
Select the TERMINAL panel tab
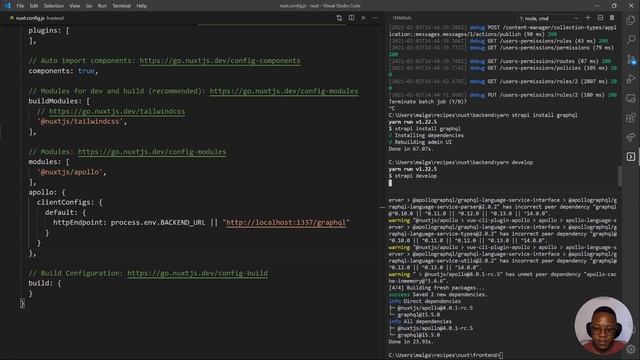tap(402, 18)
